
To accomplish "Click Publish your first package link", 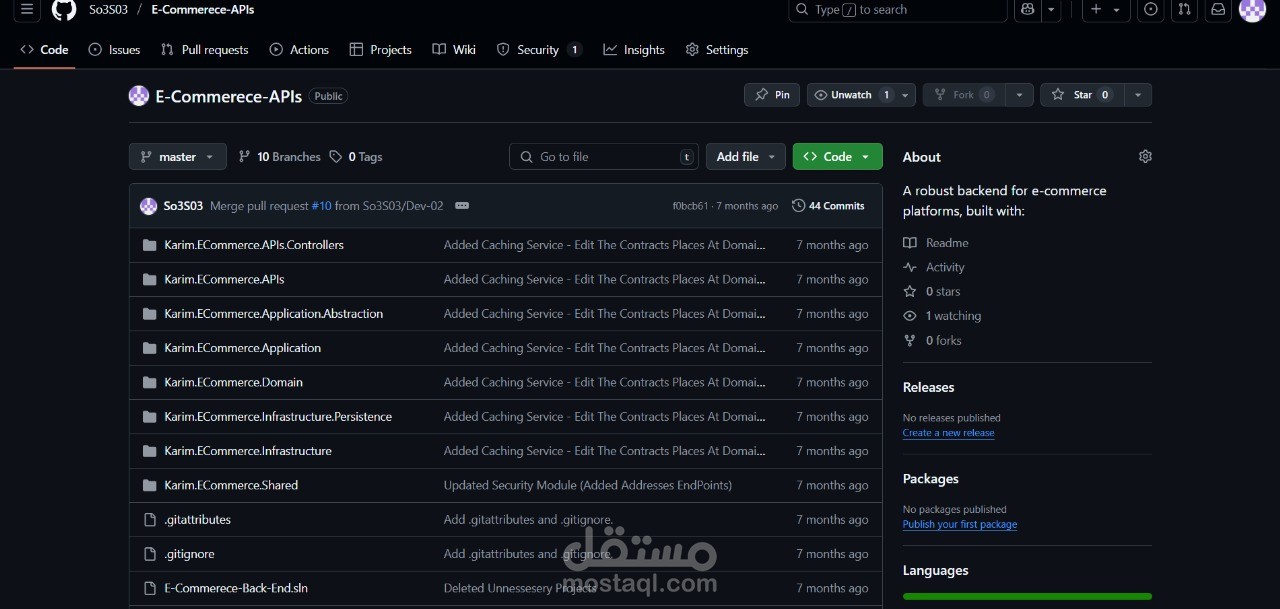I will pyautogui.click(x=960, y=525).
